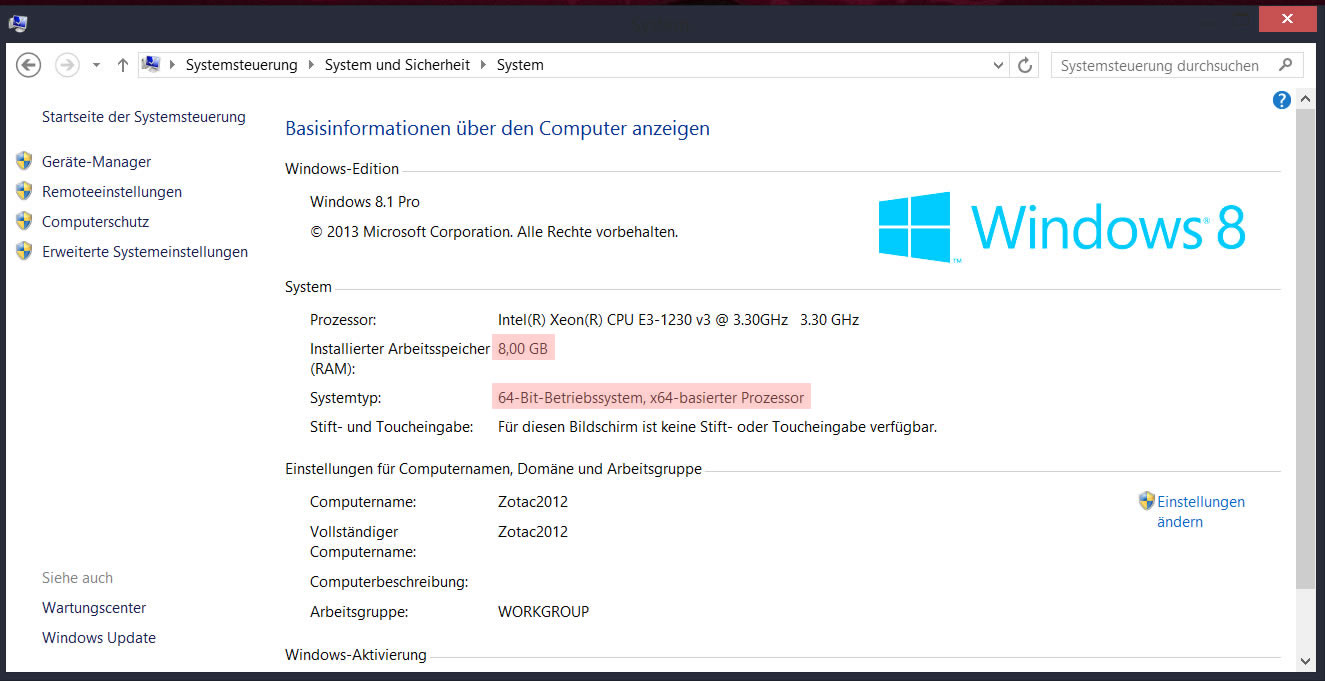Click the processor value Intel(R) Xeon(R)
The image size is (1325, 681).
(x=678, y=320)
